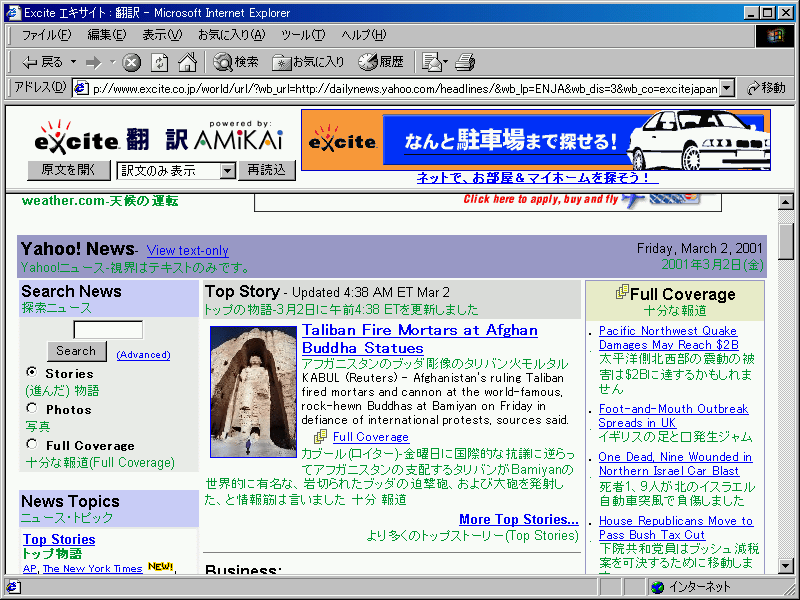Select the Full Coverage radio button

(32, 444)
